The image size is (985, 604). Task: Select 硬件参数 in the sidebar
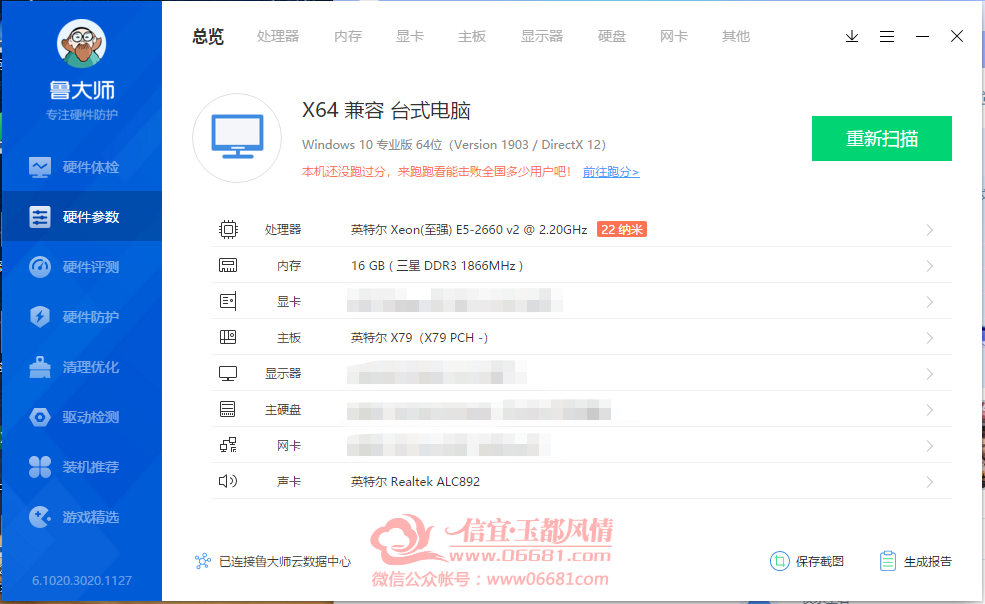[x=82, y=217]
